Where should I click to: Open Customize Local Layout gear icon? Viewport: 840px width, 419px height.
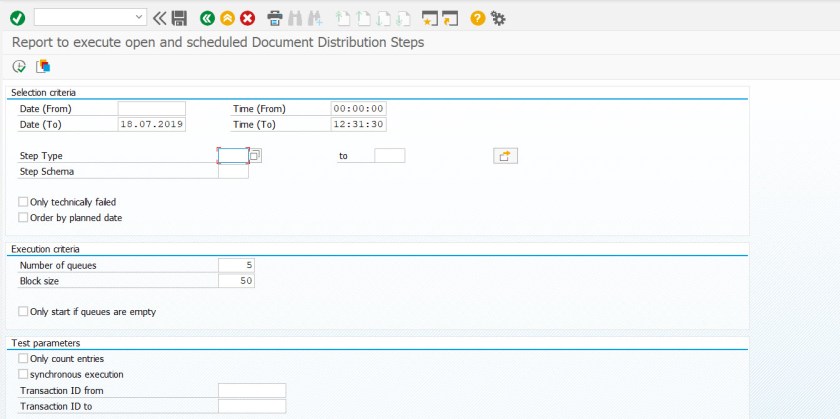[x=498, y=19]
